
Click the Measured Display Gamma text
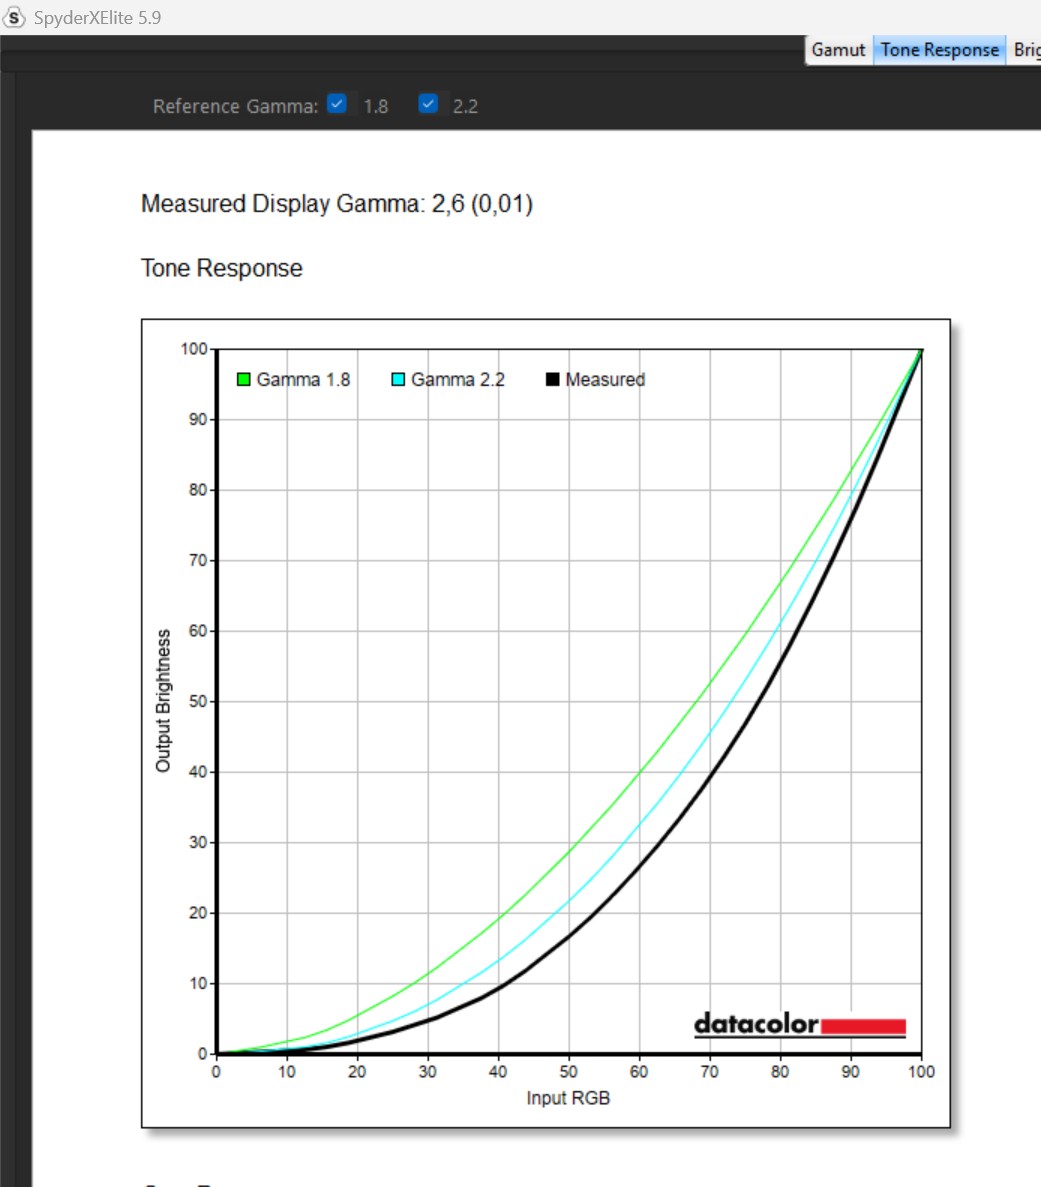[x=336, y=204]
